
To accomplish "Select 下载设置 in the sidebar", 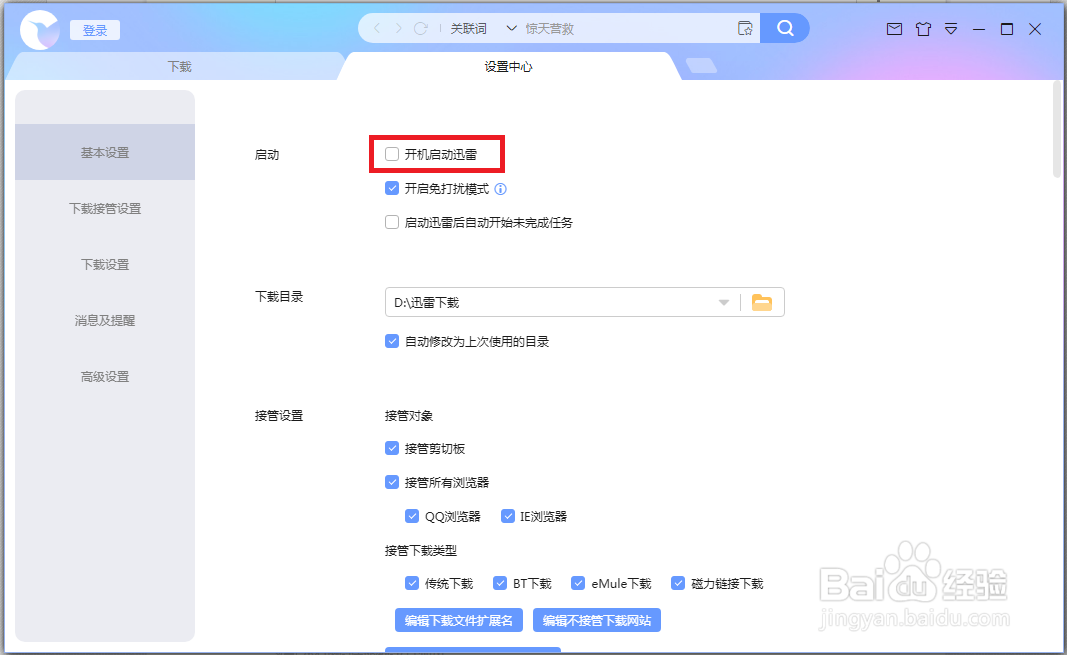I will 105,265.
